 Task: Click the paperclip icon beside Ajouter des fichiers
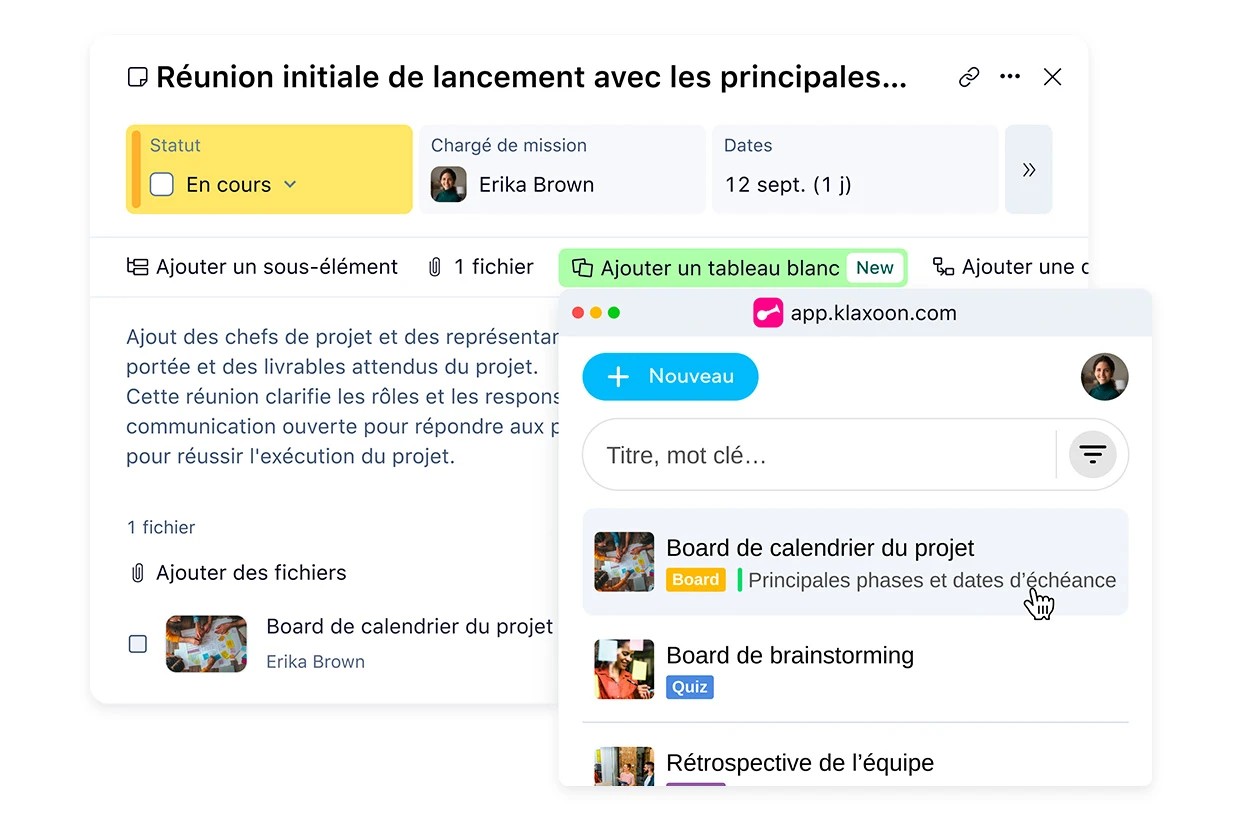tap(137, 572)
